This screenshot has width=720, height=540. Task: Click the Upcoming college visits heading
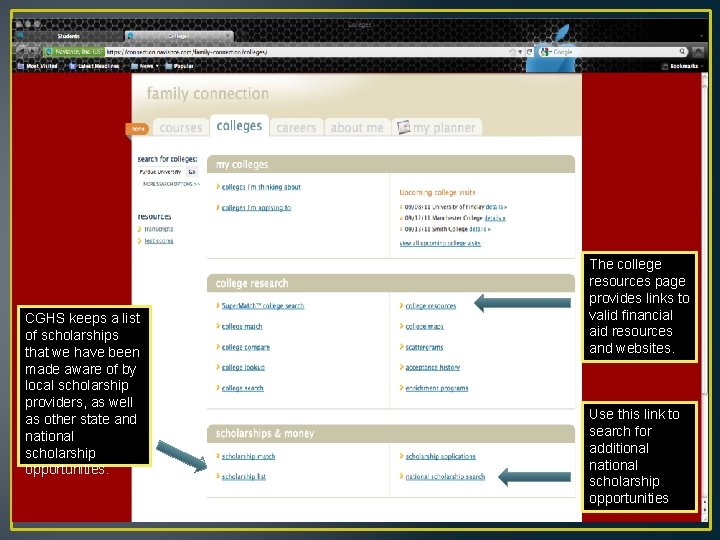(x=437, y=192)
